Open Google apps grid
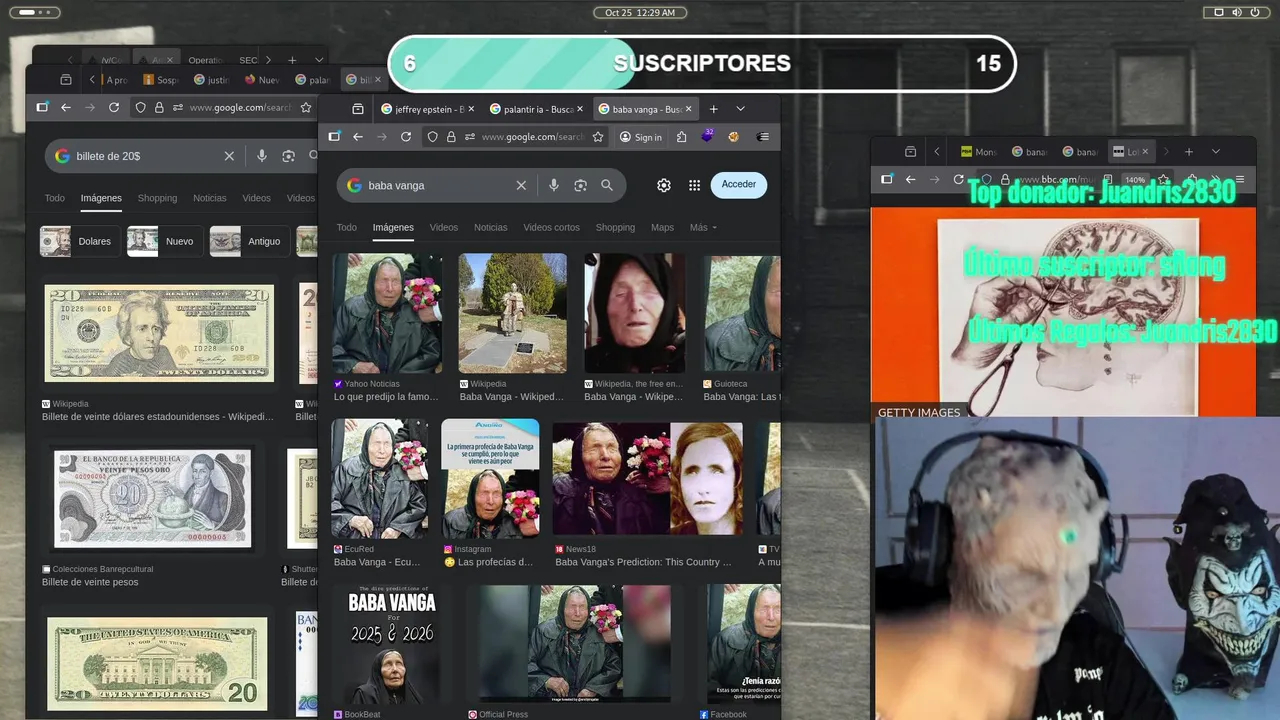The width and height of the screenshot is (1280, 720). pyautogui.click(x=694, y=185)
